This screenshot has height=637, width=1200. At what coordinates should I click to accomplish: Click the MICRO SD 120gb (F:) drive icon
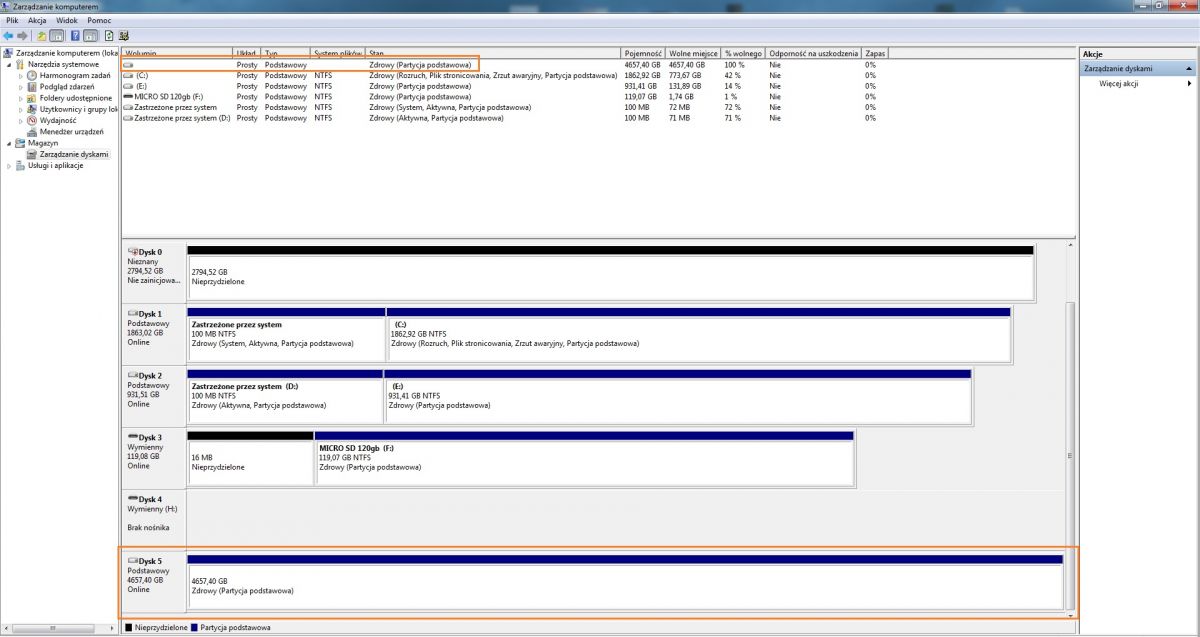pos(128,97)
